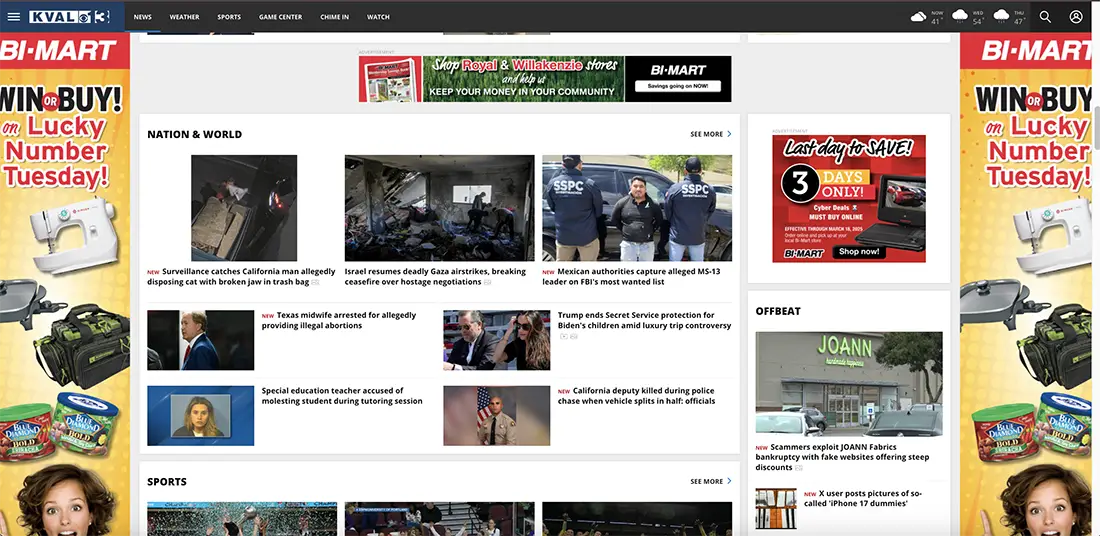The width and height of the screenshot is (1100, 536).
Task: Open the California cat surveillance headline
Action: [241, 276]
